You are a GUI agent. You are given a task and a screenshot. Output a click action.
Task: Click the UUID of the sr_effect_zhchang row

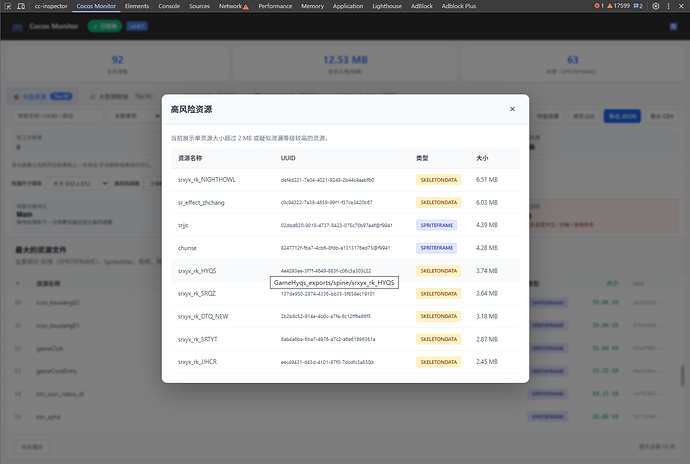pos(327,203)
